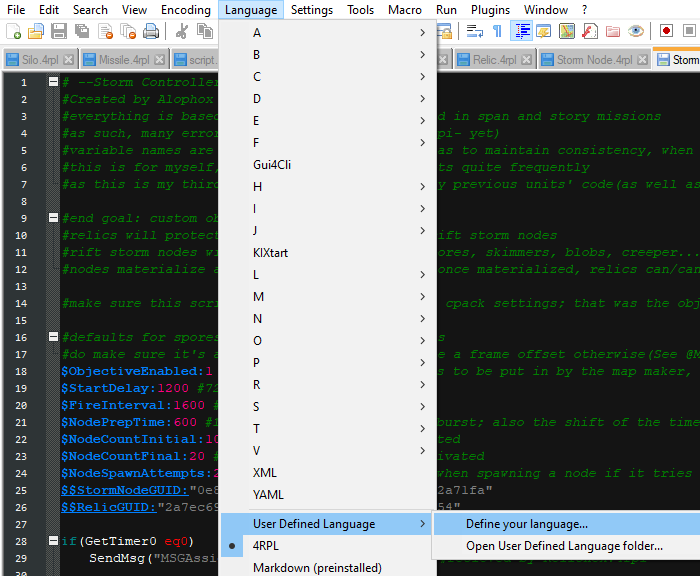Click the Monitoring eye icon
The width and height of the screenshot is (700, 576).
[x=636, y=32]
